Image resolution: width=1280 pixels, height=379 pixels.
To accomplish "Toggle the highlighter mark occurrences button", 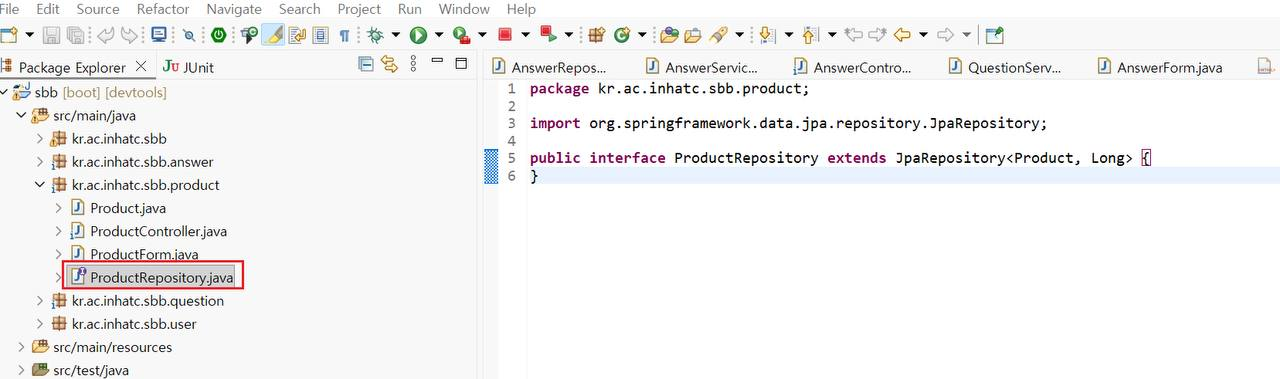I will click(x=273, y=35).
